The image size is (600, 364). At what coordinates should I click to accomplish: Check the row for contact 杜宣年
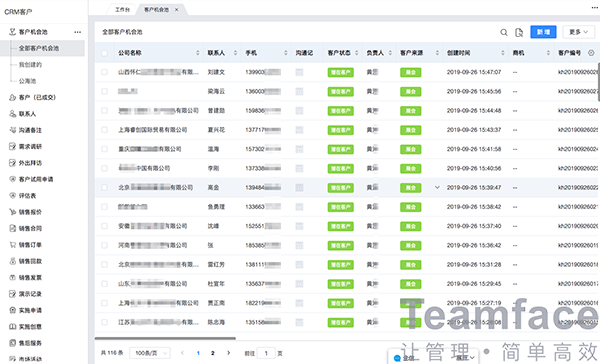[x=104, y=284]
